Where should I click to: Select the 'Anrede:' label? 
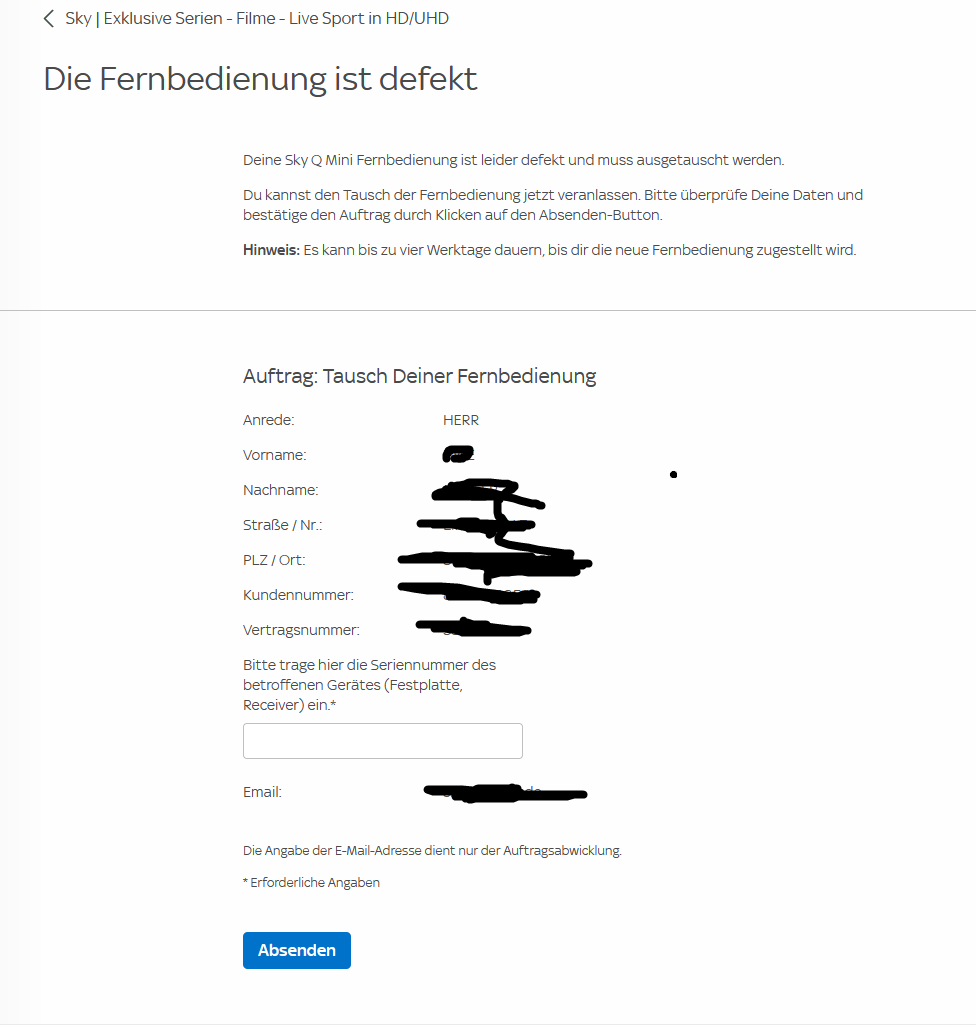click(269, 420)
